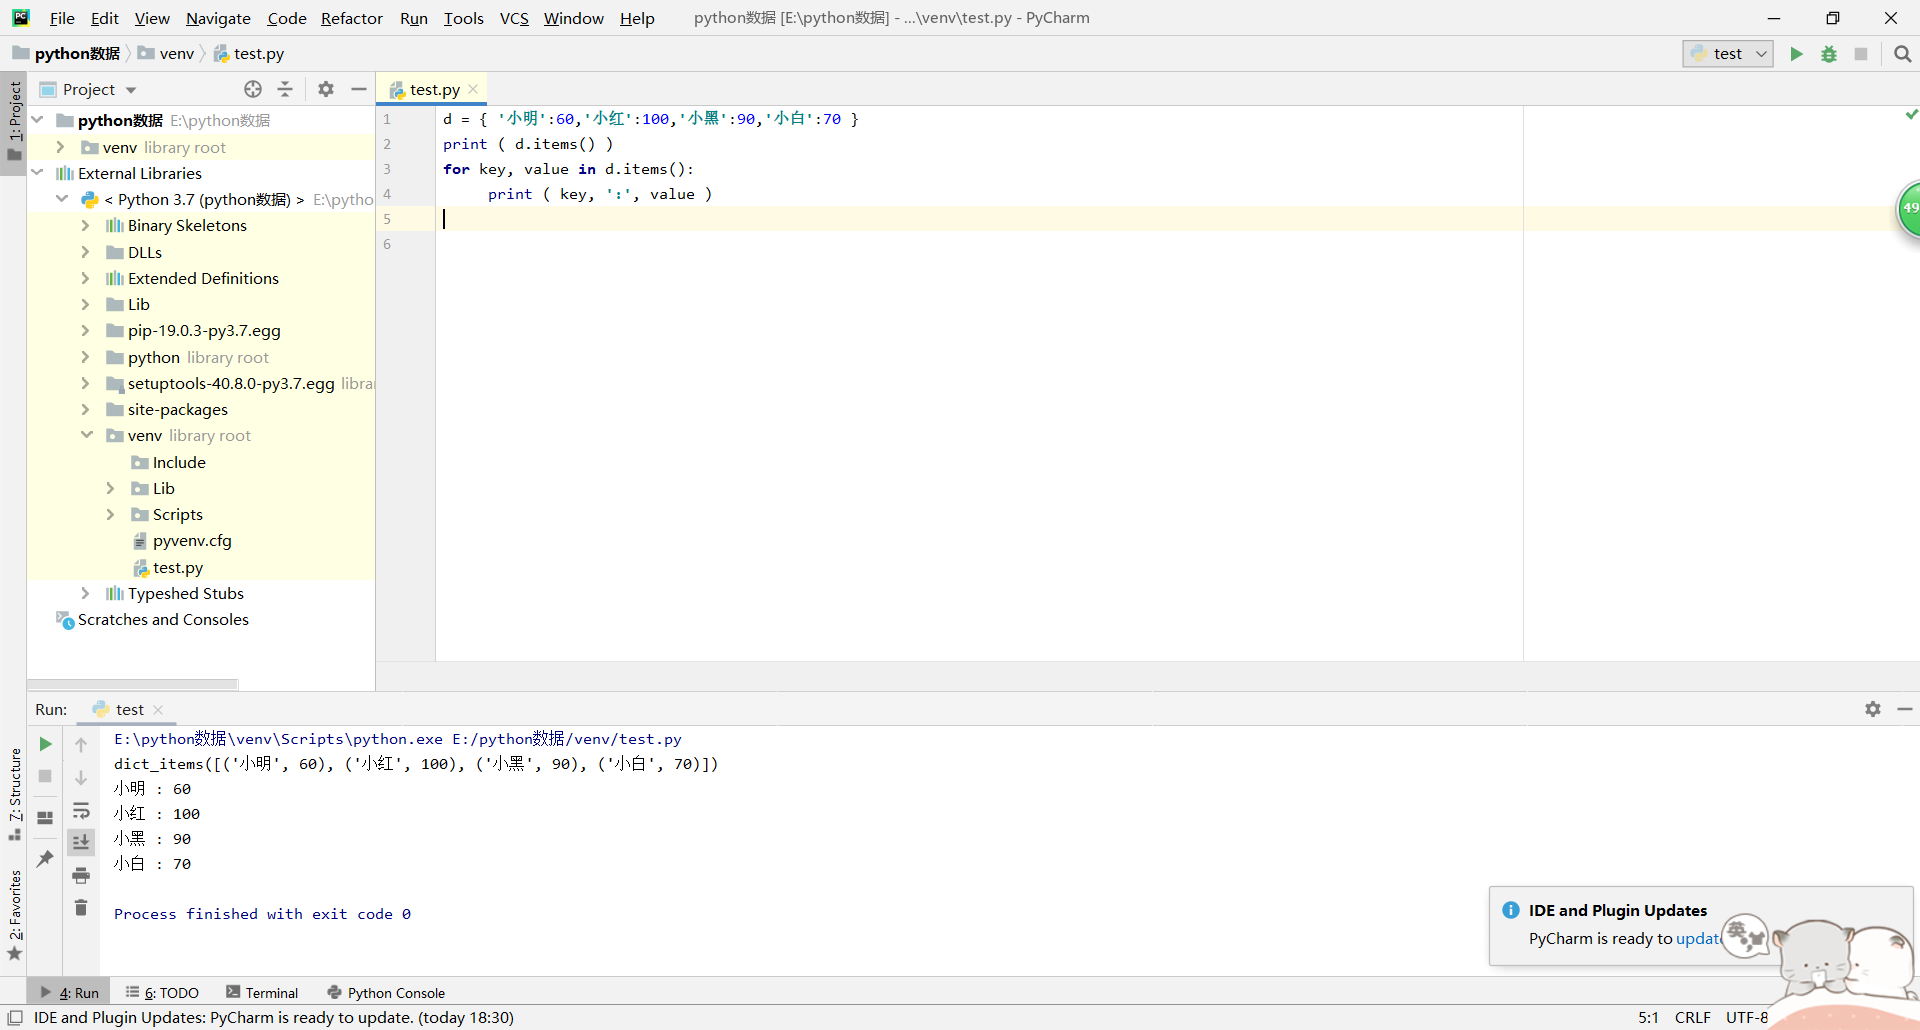
Task: Toggle the 2: Favorites side tool window
Action: tap(14, 915)
